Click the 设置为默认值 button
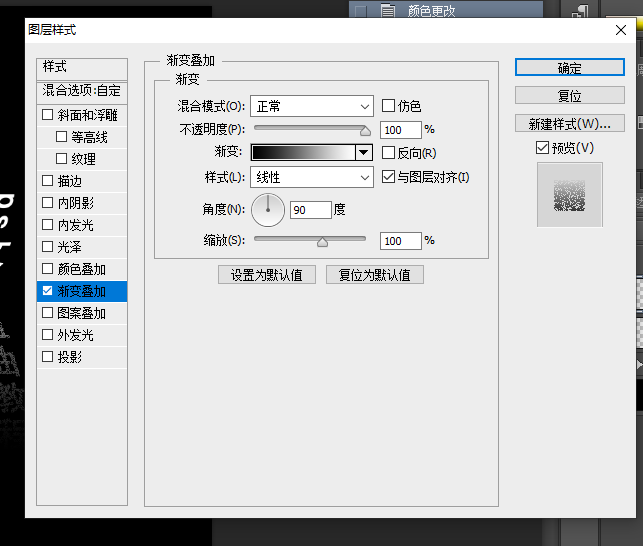The width and height of the screenshot is (643, 546). 267,274
